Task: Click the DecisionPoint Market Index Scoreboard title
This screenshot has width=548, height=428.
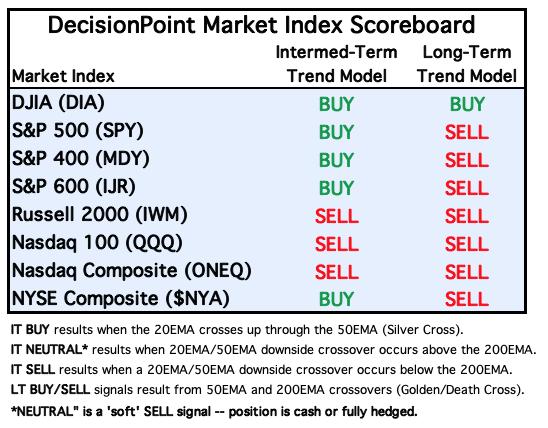Action: click(x=261, y=26)
